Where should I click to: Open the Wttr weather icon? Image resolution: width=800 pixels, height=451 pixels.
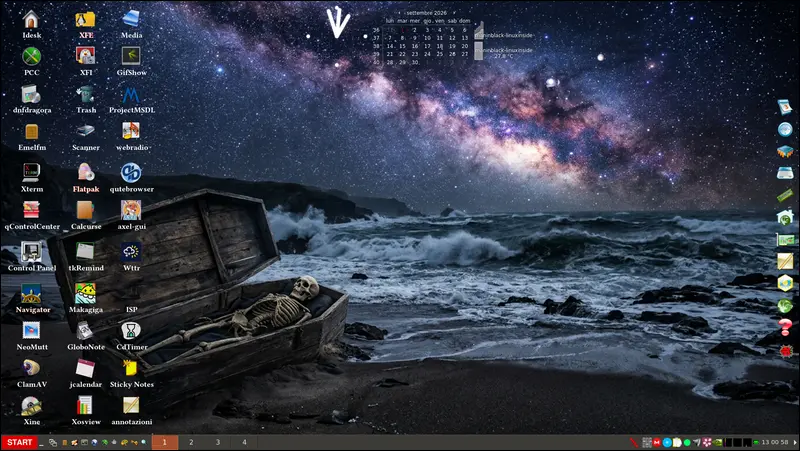(x=131, y=252)
